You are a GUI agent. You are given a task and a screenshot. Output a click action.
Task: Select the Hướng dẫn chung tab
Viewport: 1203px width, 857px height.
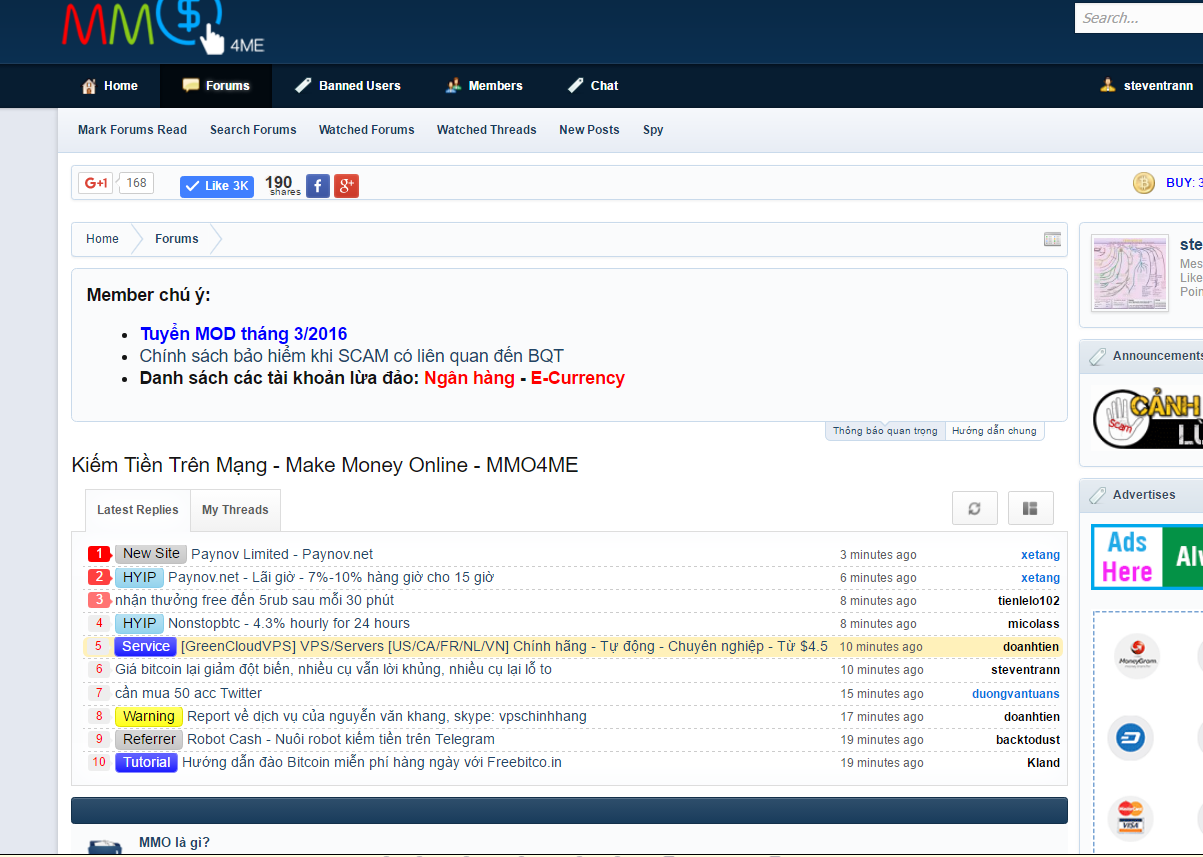(x=994, y=431)
